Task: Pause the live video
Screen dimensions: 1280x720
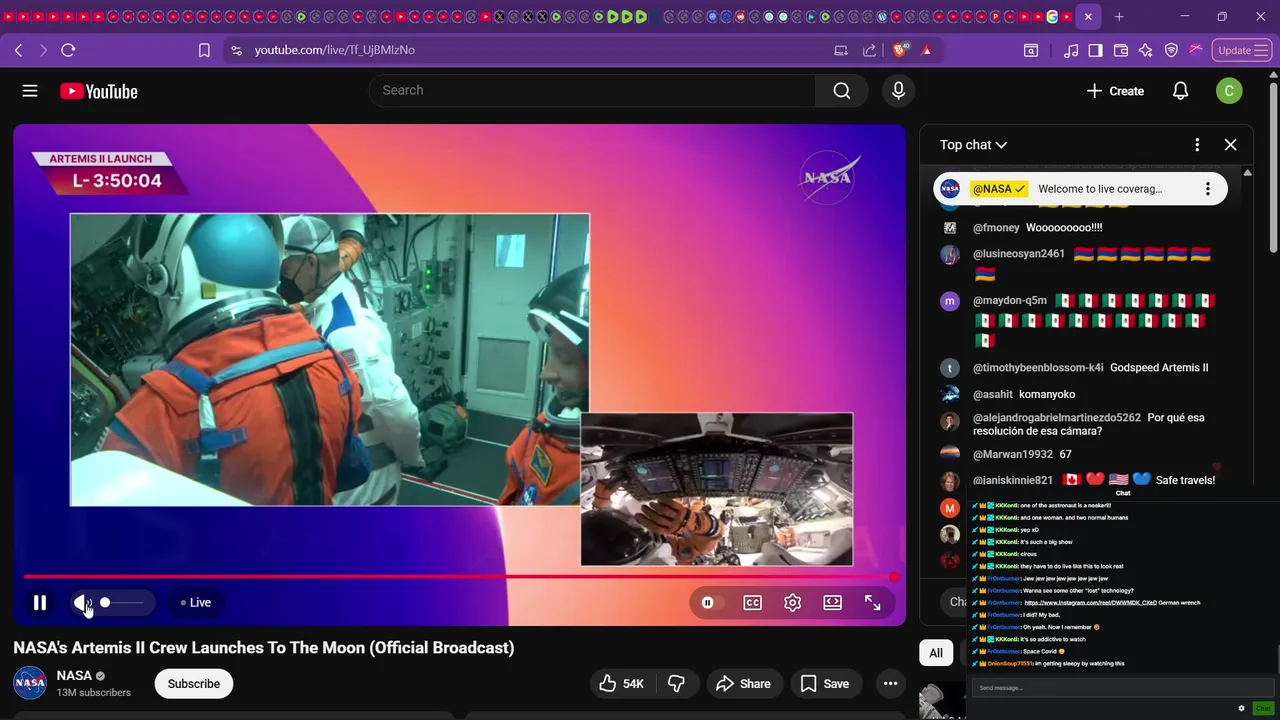Action: pyautogui.click(x=40, y=602)
